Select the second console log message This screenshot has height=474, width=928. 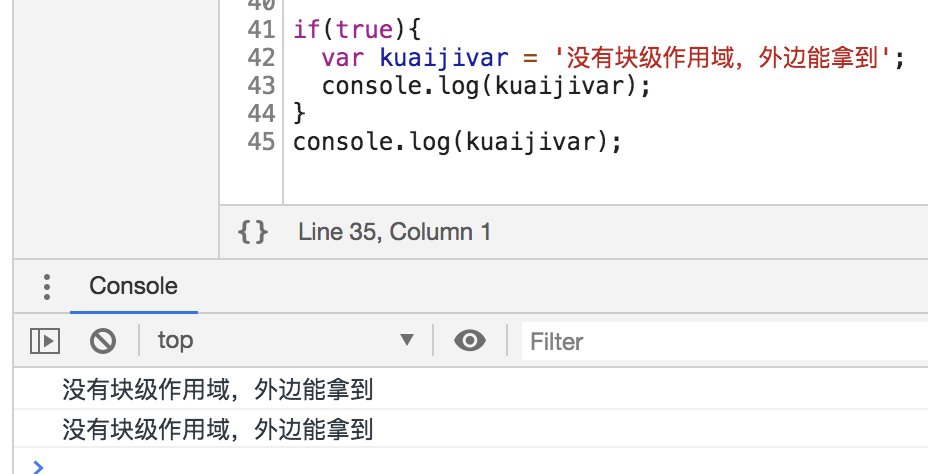pyautogui.click(x=217, y=430)
